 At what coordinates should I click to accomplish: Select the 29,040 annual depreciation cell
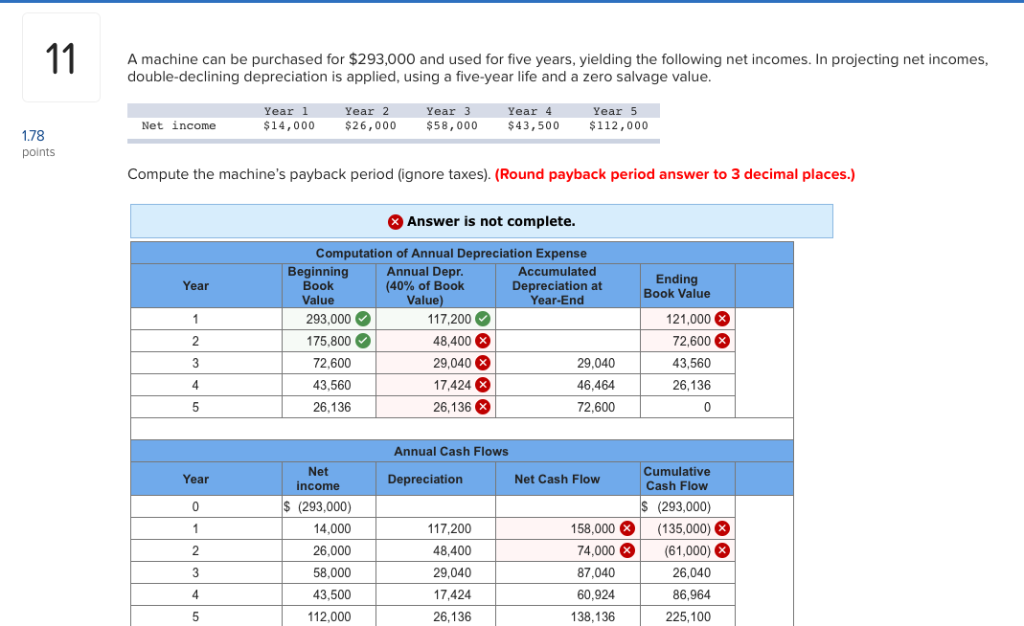(x=436, y=363)
